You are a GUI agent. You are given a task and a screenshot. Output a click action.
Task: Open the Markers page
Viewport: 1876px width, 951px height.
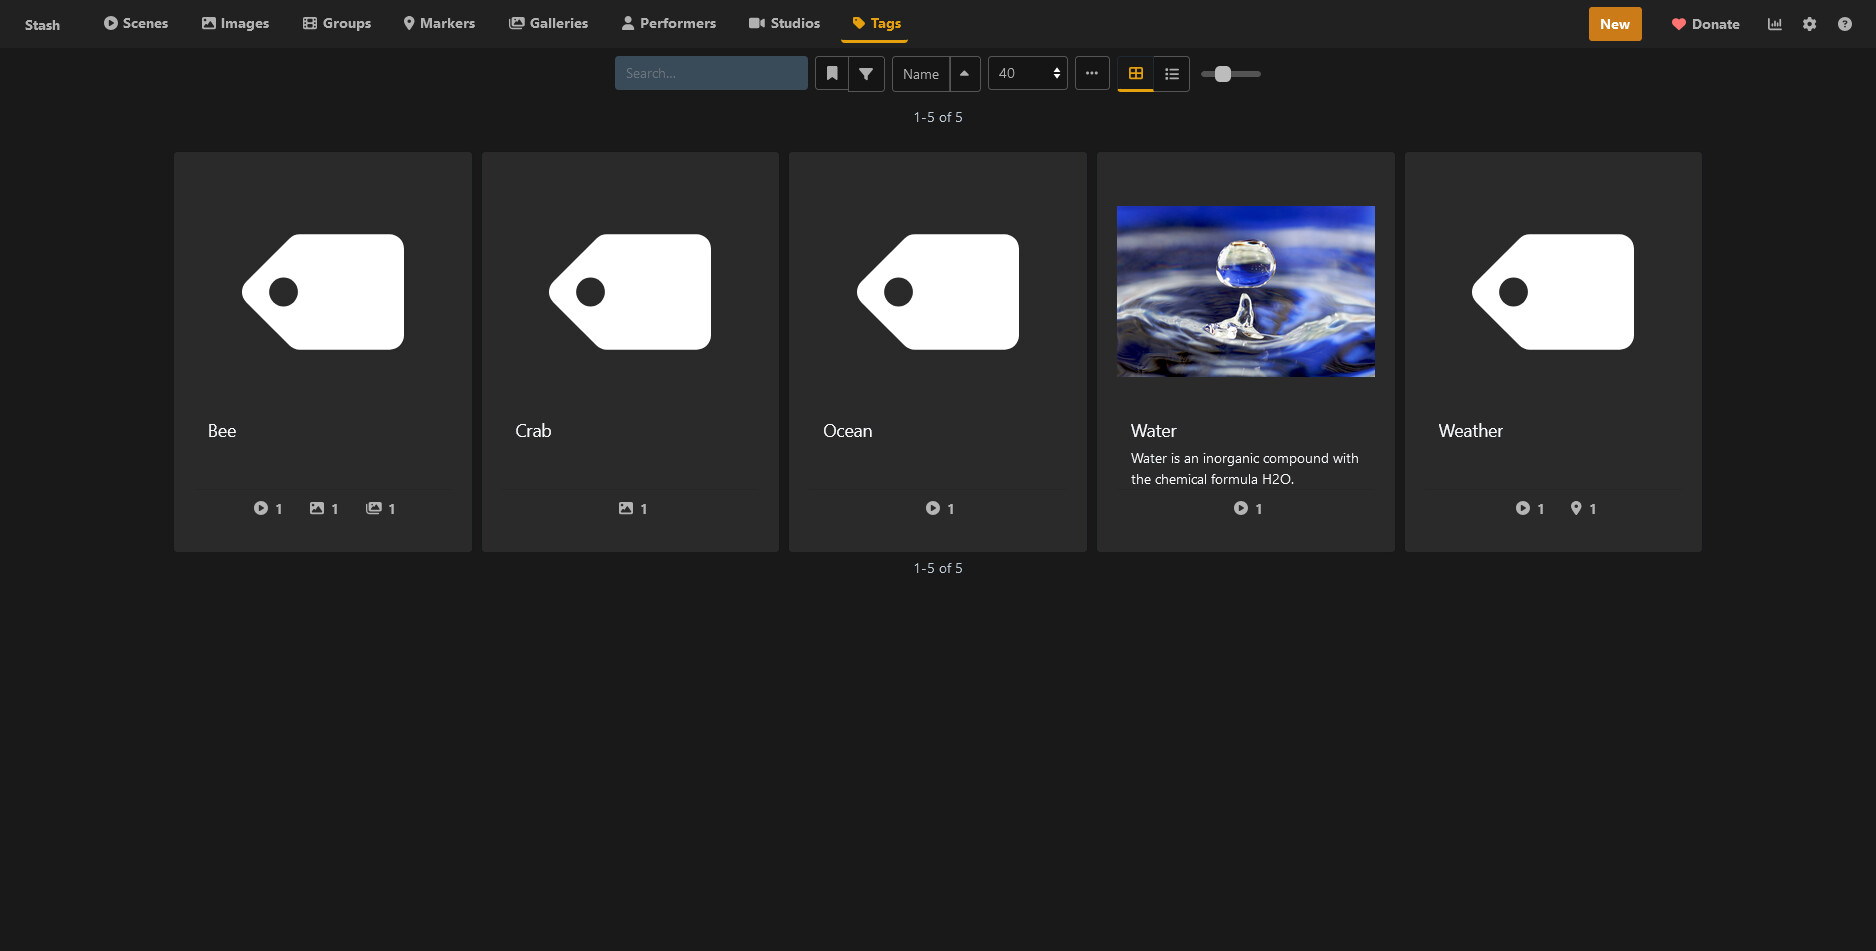[439, 23]
